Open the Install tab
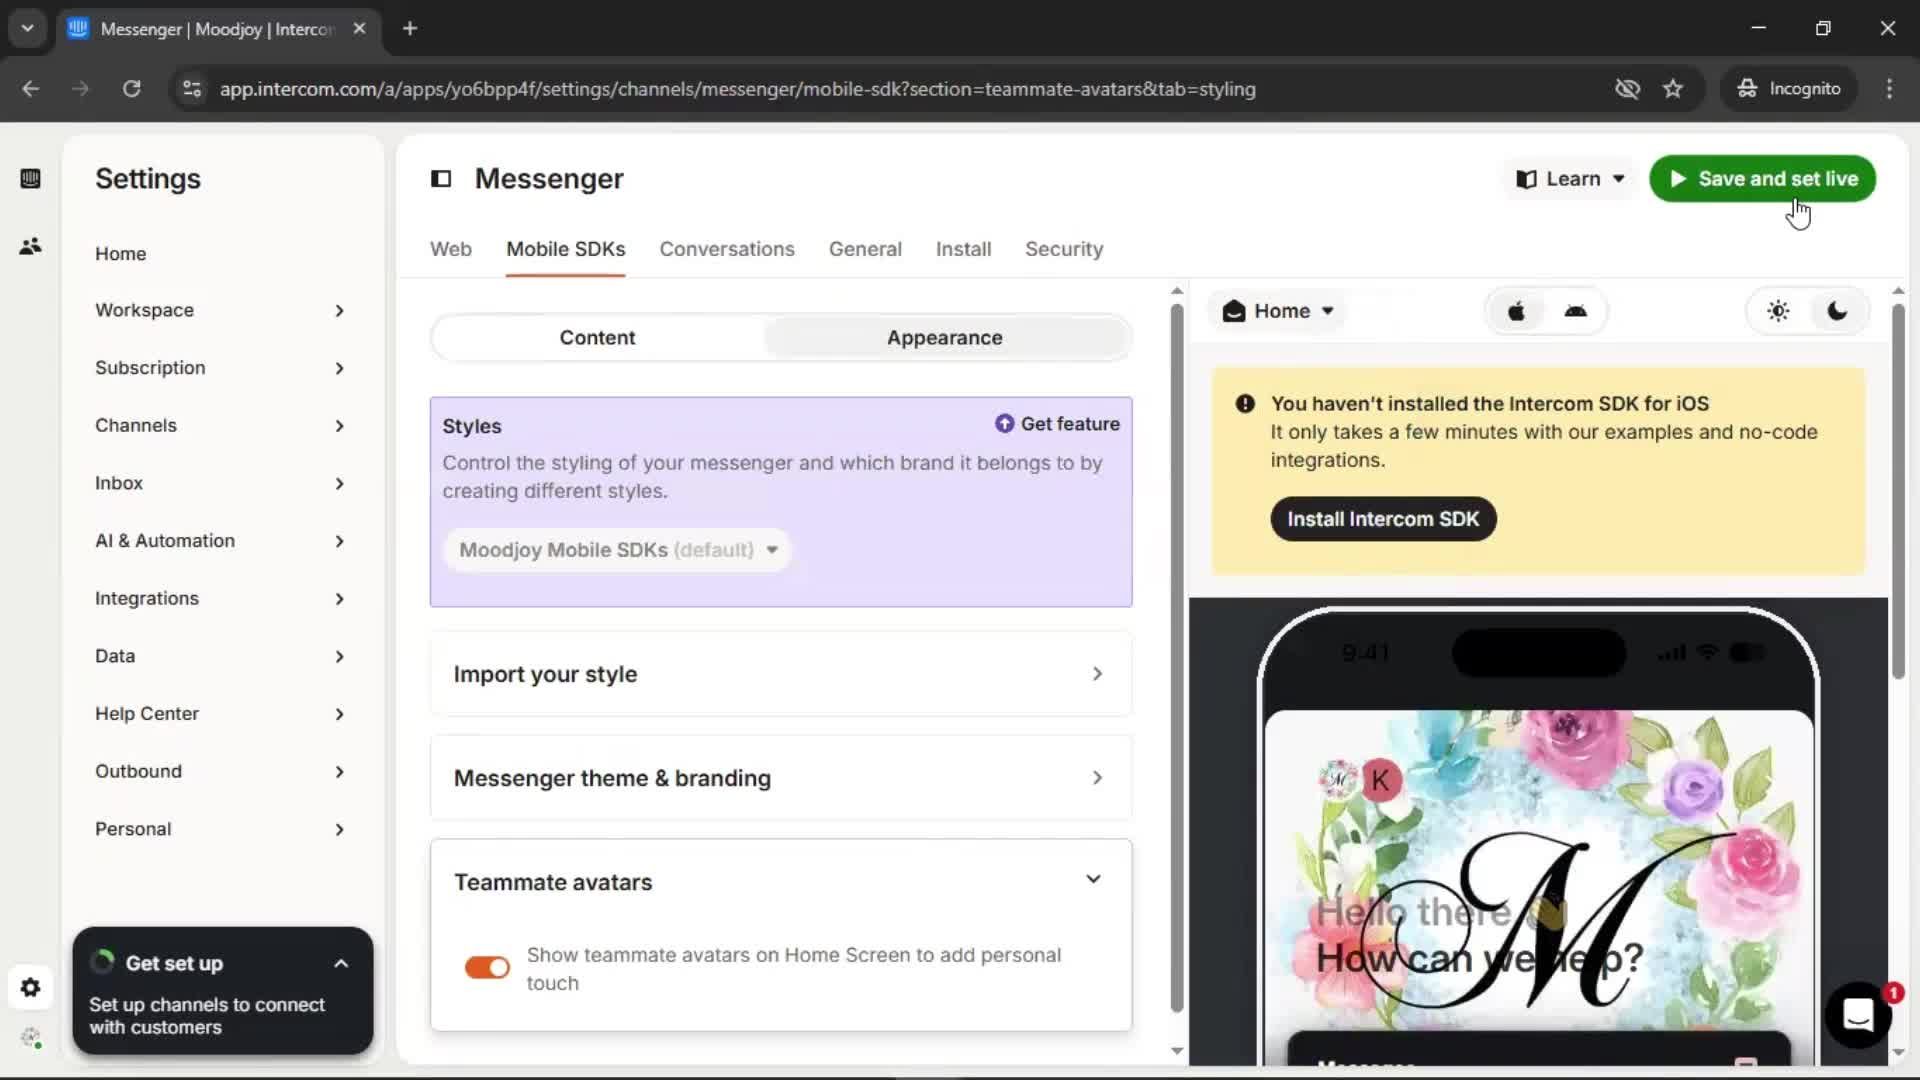1920x1080 pixels. coord(963,249)
